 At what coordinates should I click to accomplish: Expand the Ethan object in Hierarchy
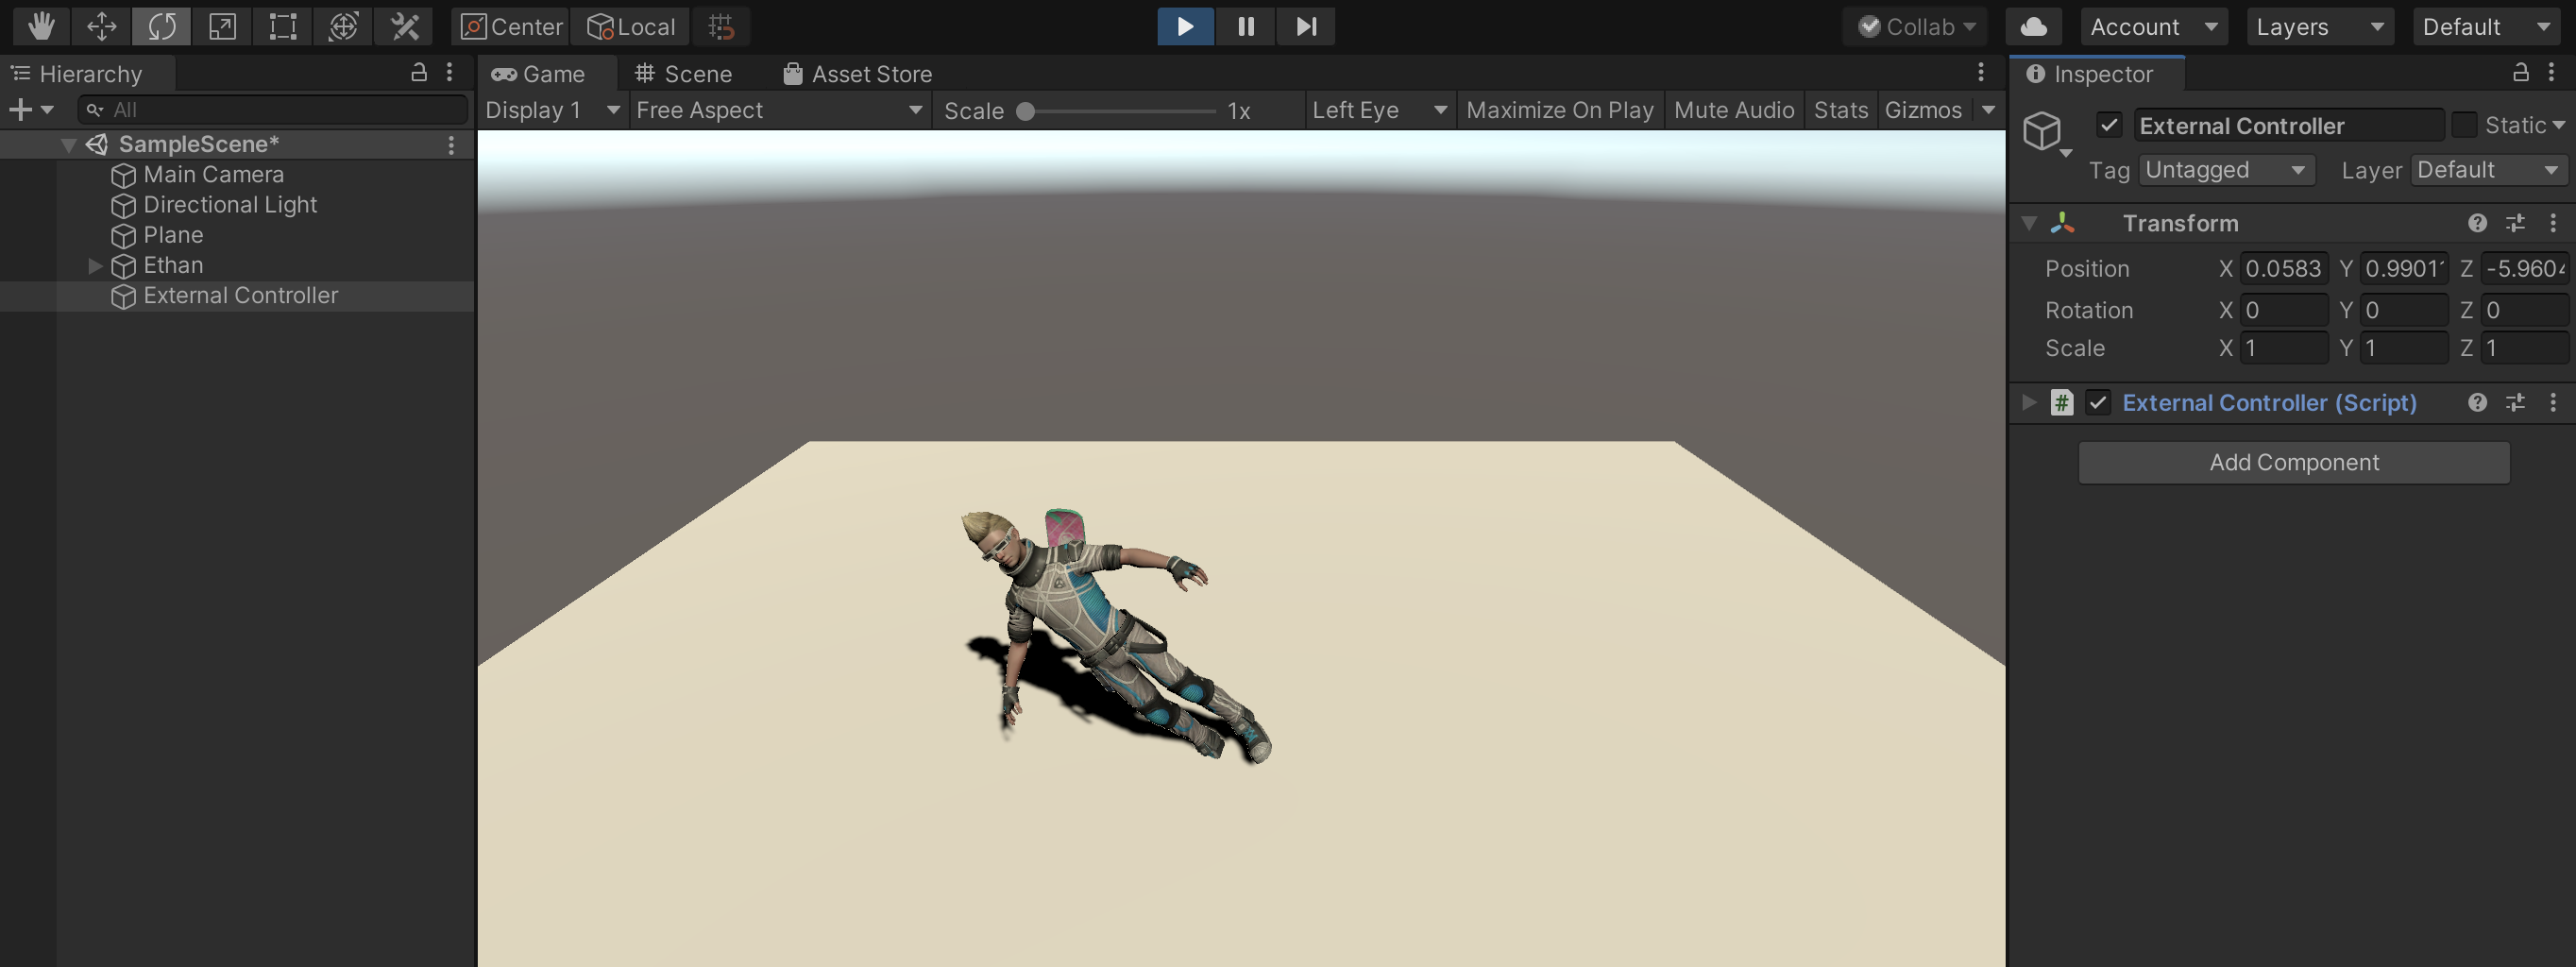tap(95, 265)
